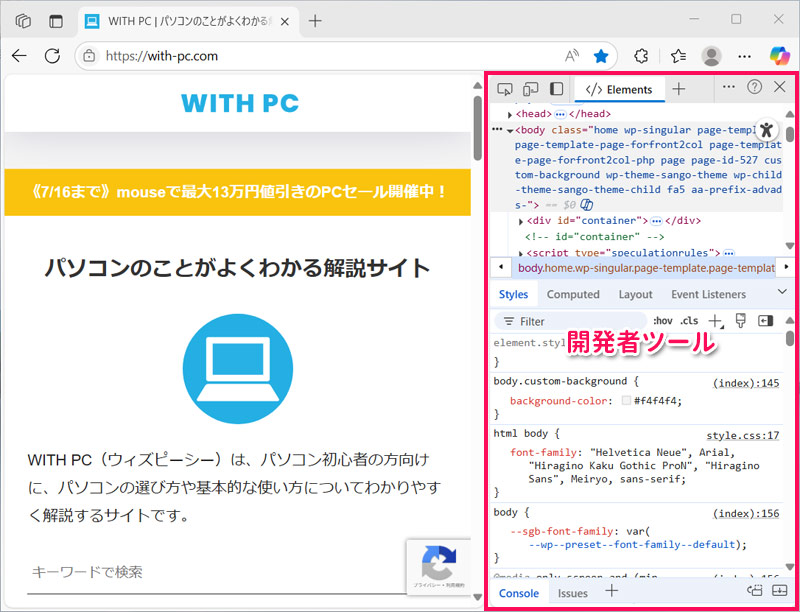The image size is (800, 612).
Task: Toggle rendering emulations paintbrush icon
Action: 741,321
